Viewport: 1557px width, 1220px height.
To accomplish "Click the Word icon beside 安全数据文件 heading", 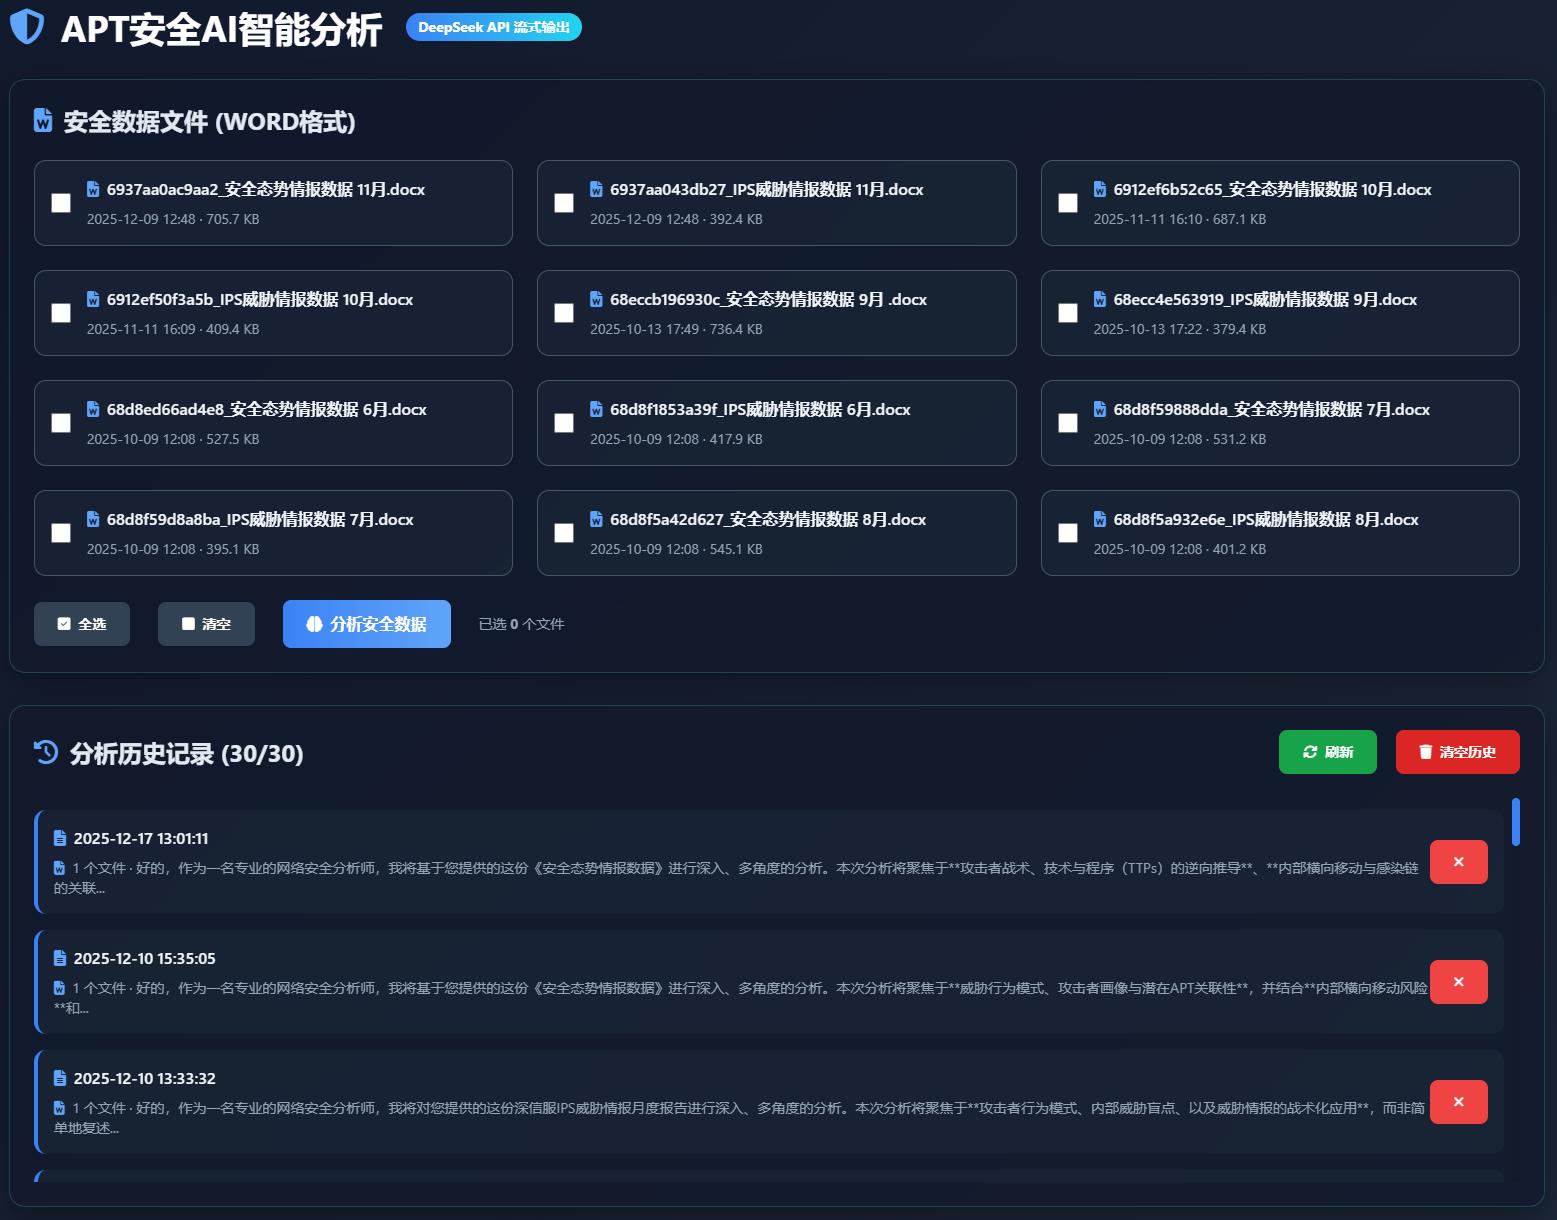I will (43, 121).
